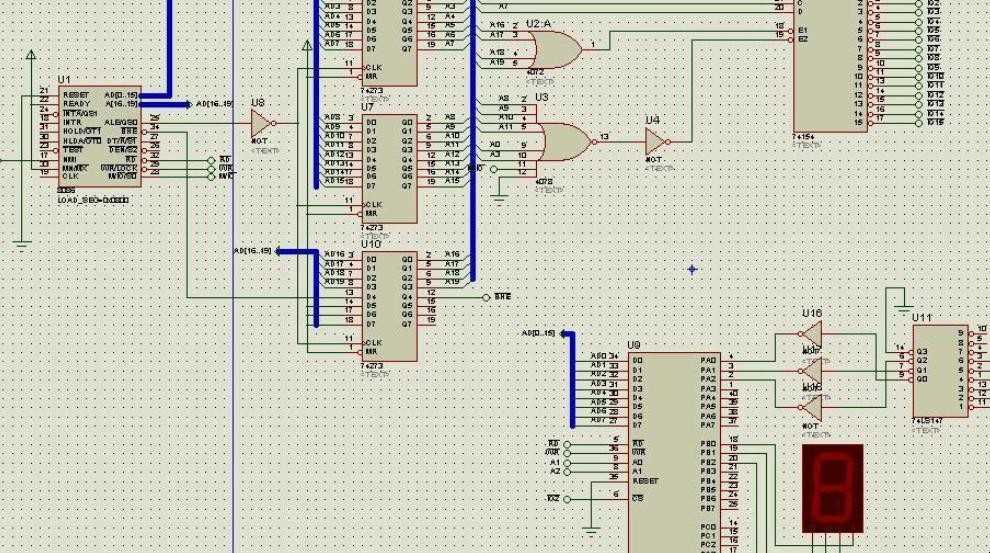Select the AD[0..15] bus label near U9
Screen dimensions: 990x553
click(x=539, y=333)
